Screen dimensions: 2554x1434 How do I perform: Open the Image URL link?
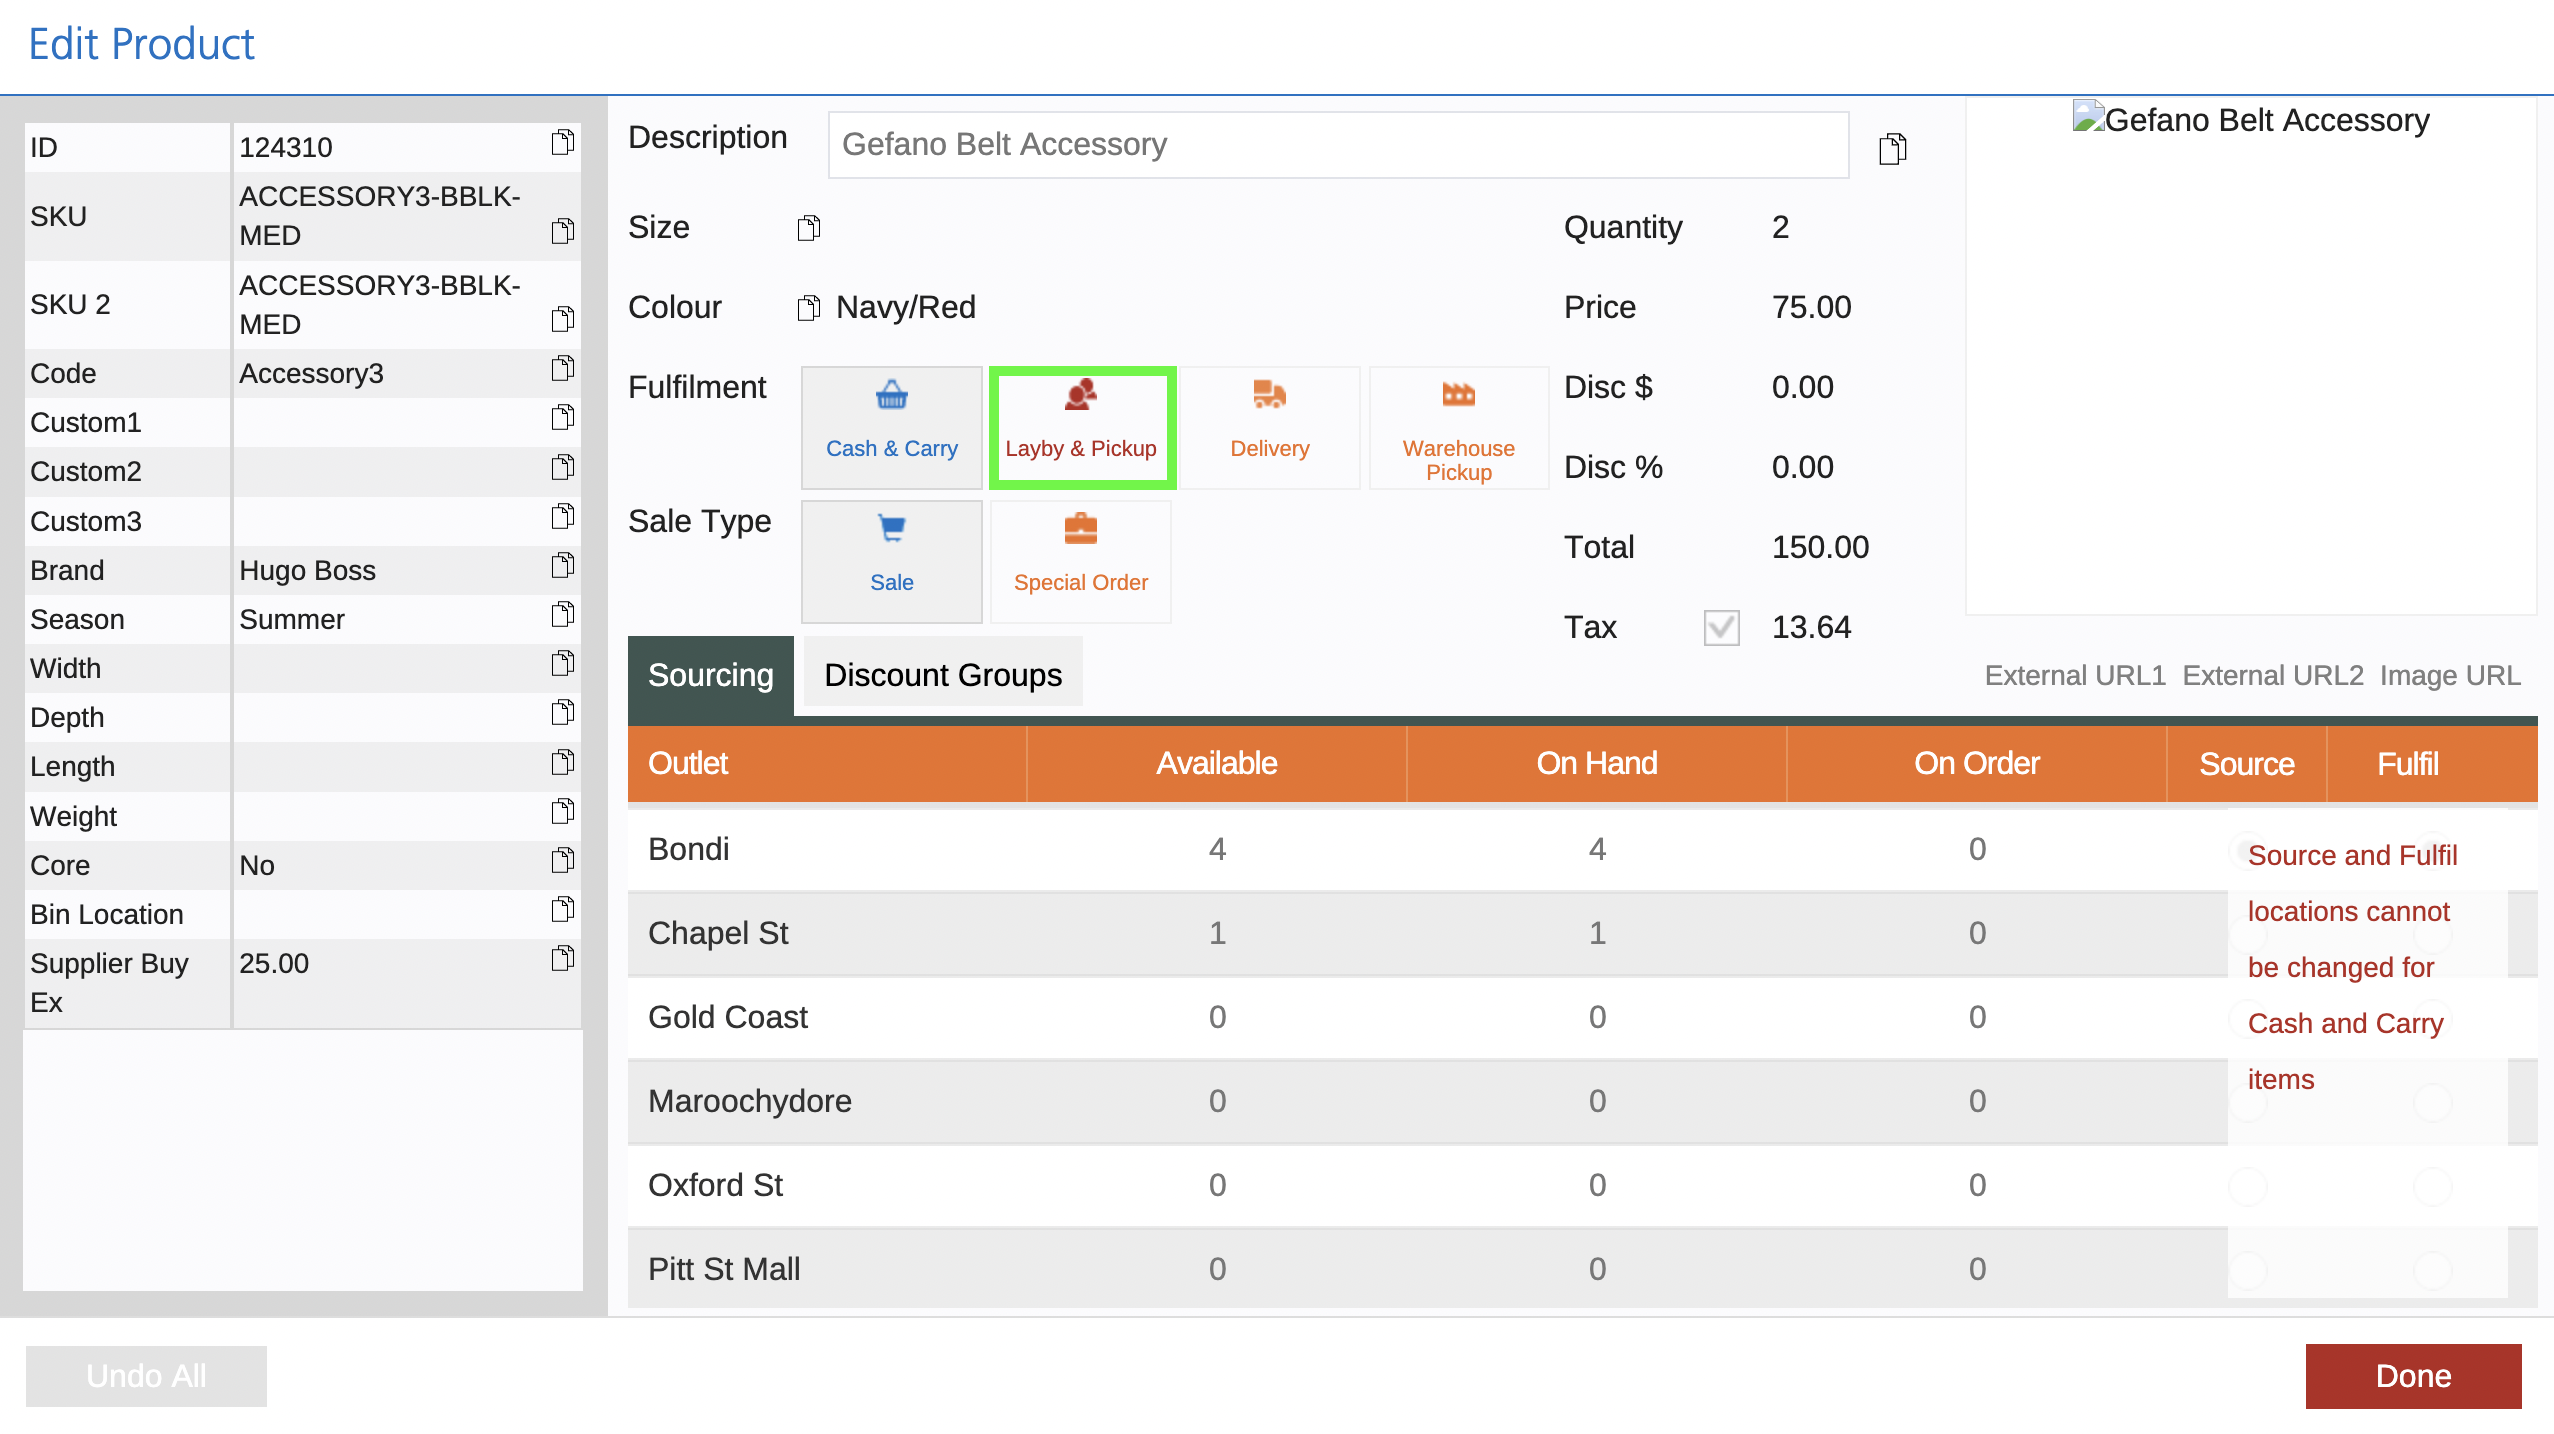pyautogui.click(x=2450, y=676)
